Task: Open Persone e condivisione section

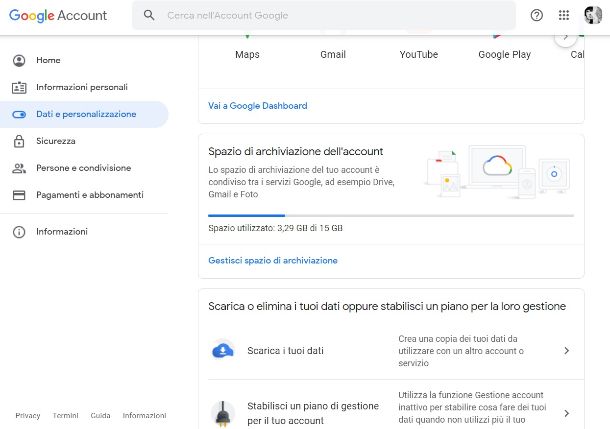Action: pos(84,168)
